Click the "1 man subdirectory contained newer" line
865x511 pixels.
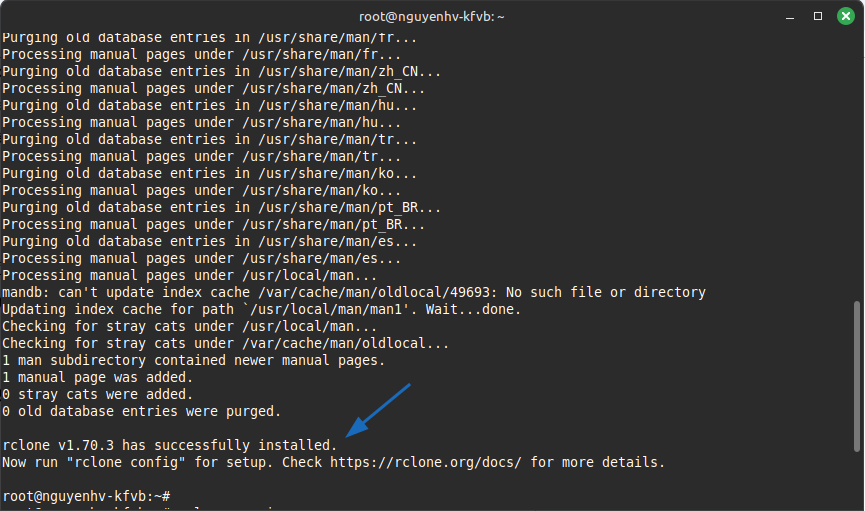(193, 360)
